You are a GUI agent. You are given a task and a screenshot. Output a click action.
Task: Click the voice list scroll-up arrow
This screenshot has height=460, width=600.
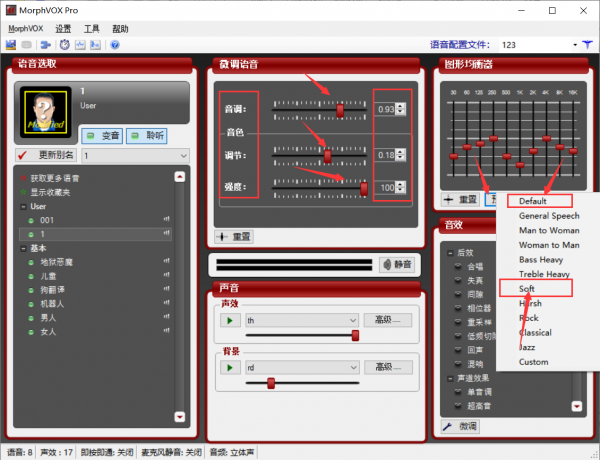pos(180,177)
